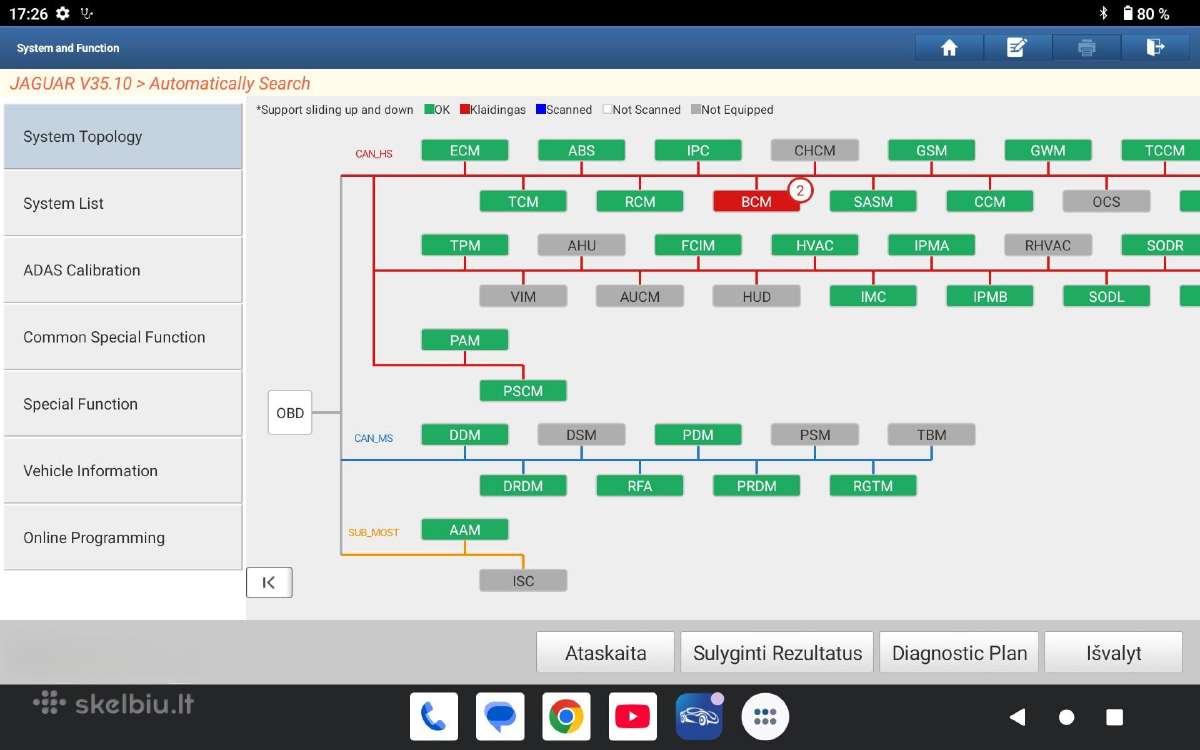Click the Ataskaita button
Screen dimensions: 1200x750
click(606, 653)
